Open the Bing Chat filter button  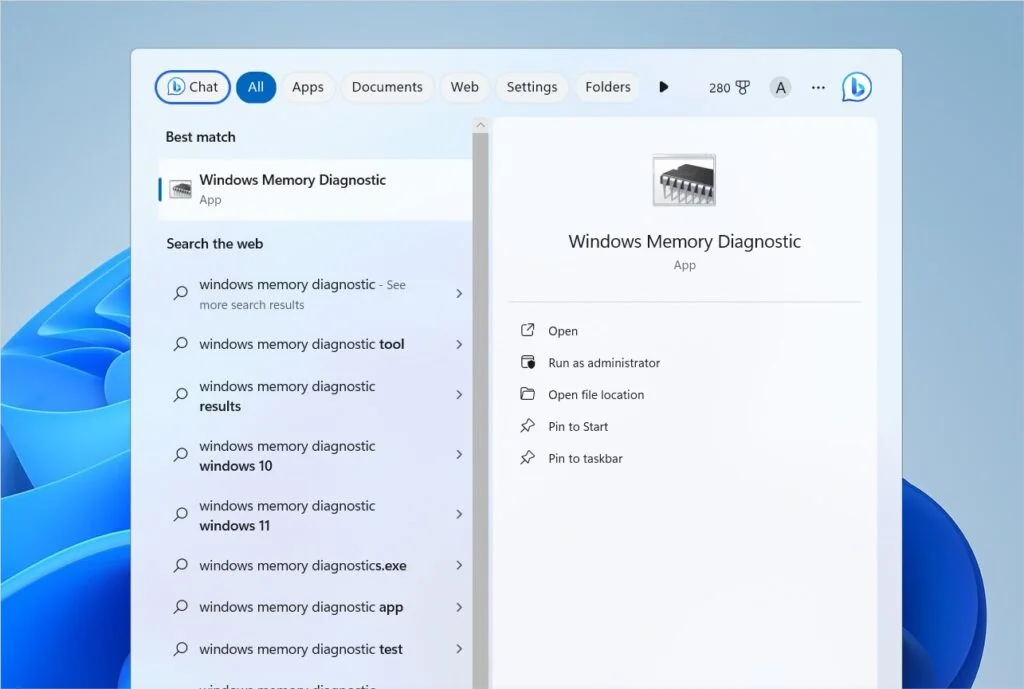(x=193, y=87)
